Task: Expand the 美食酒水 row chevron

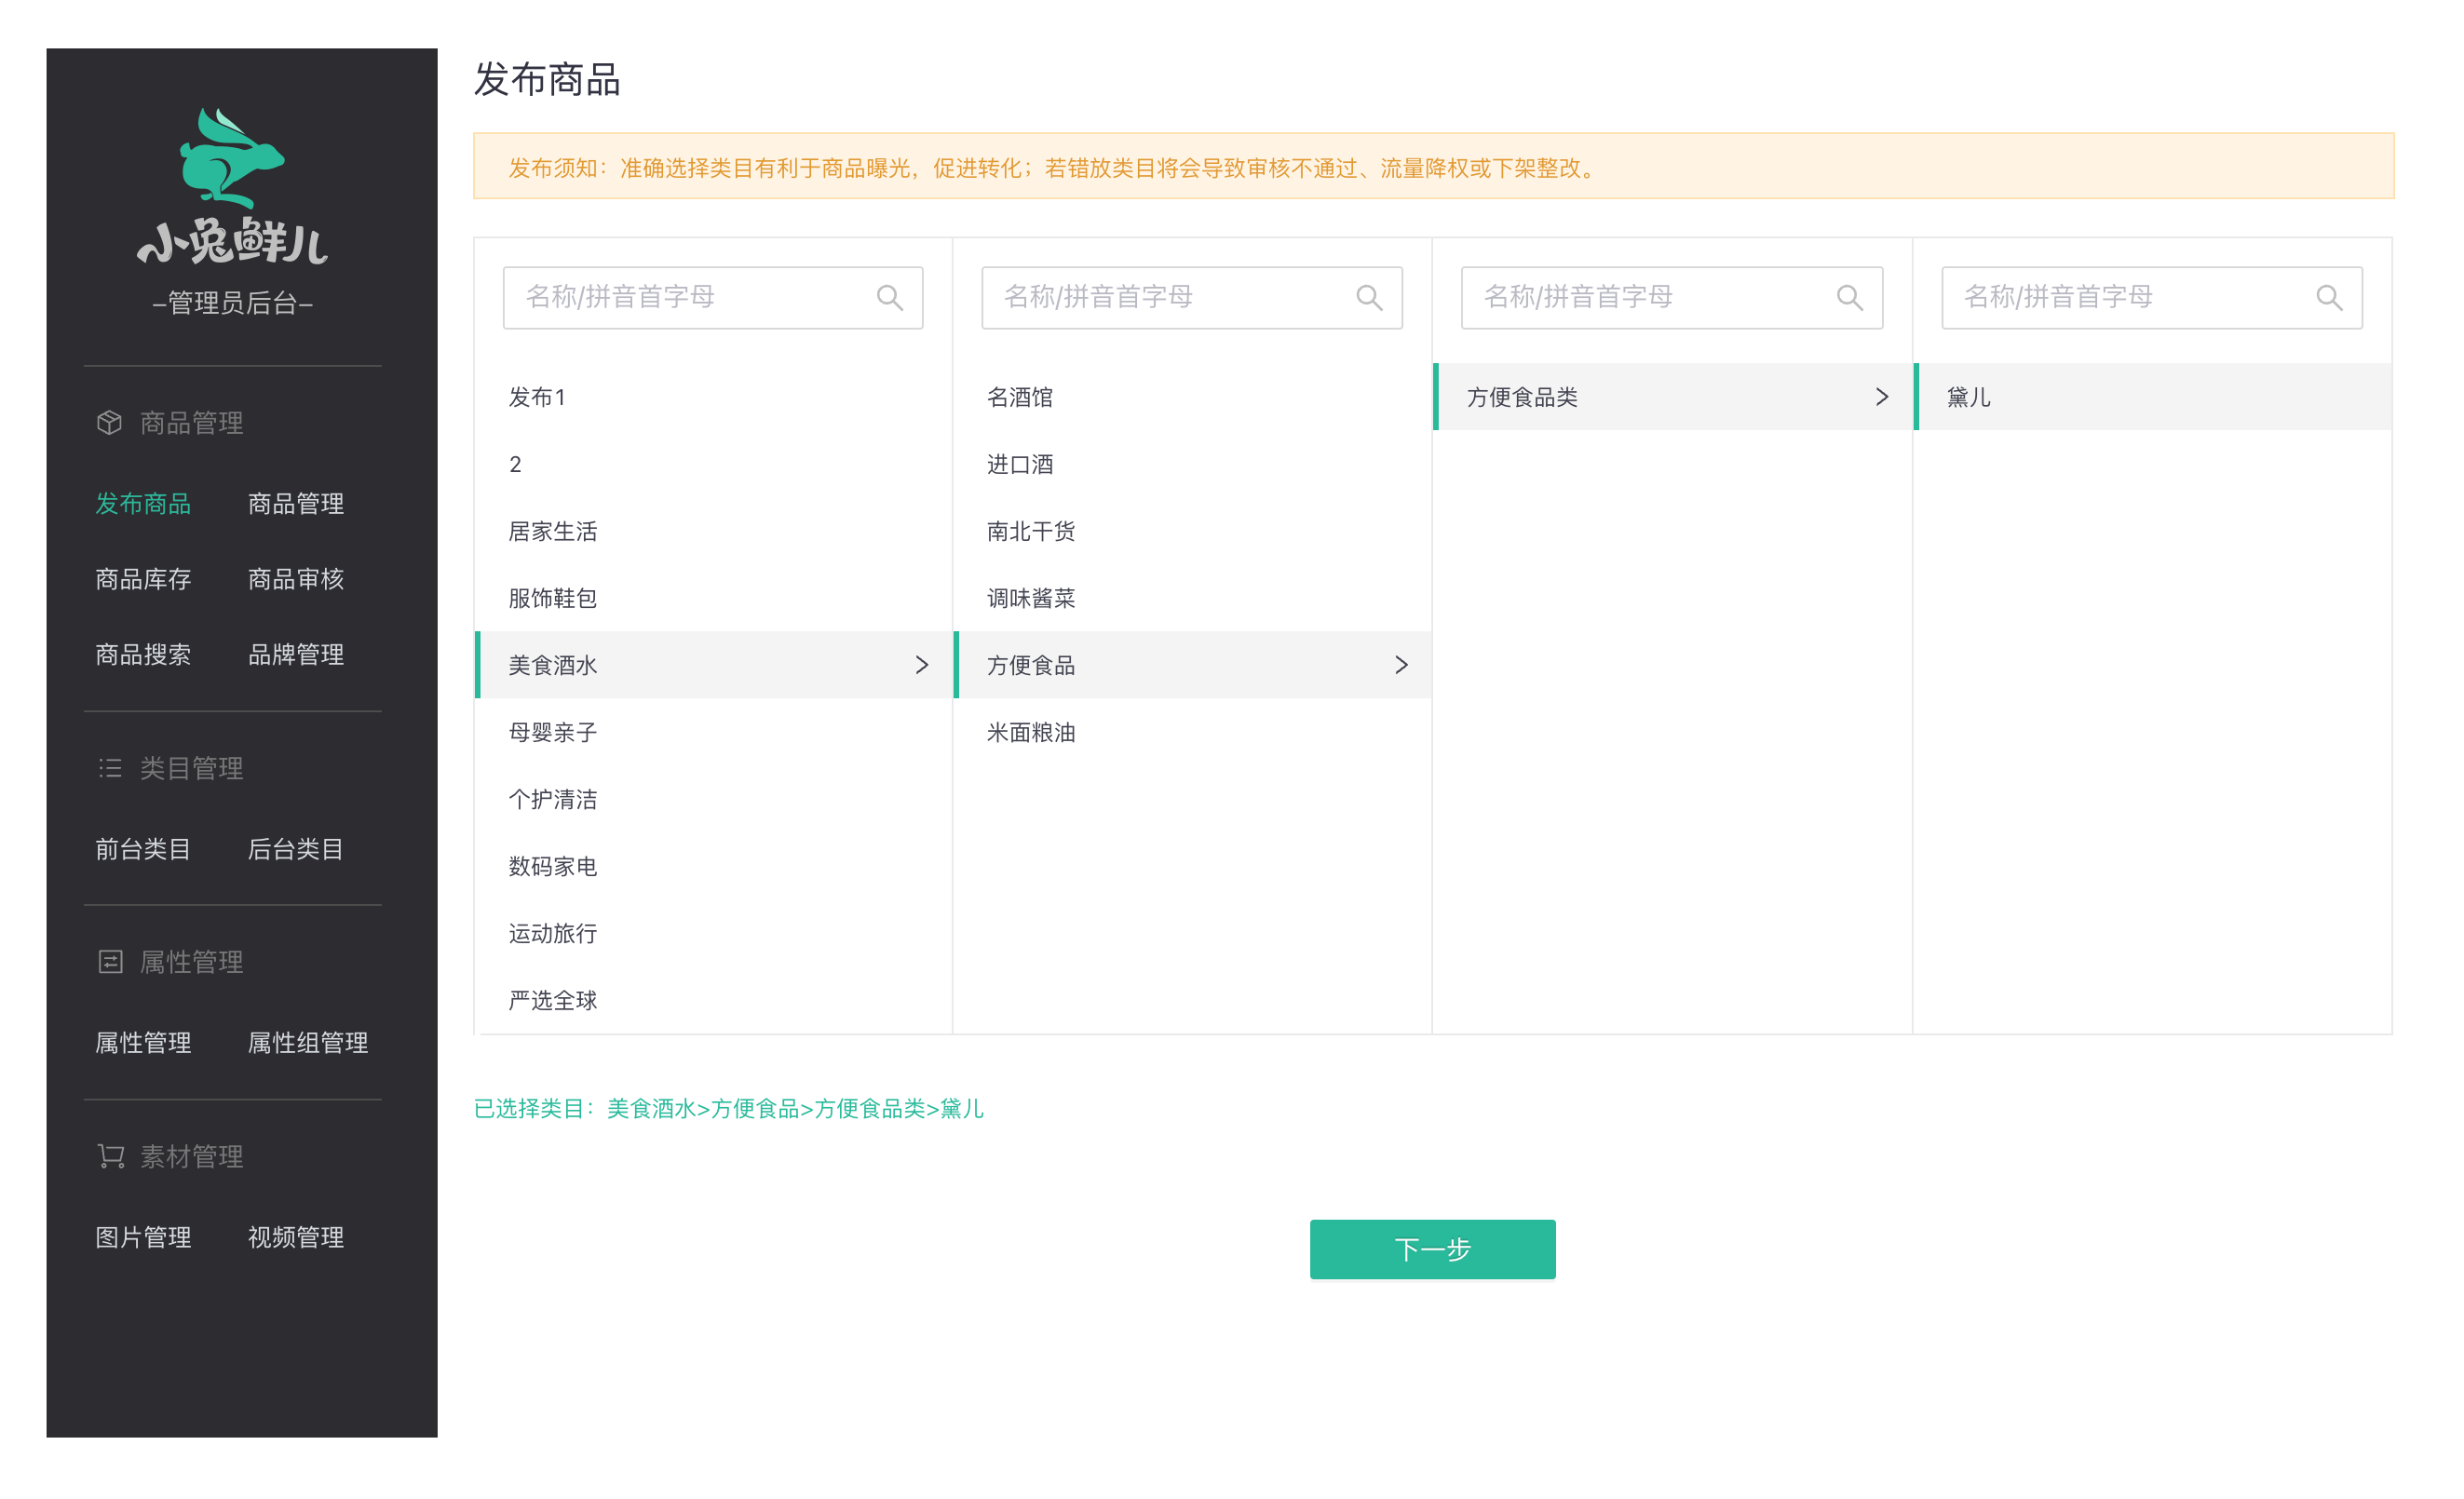Action: (x=921, y=665)
